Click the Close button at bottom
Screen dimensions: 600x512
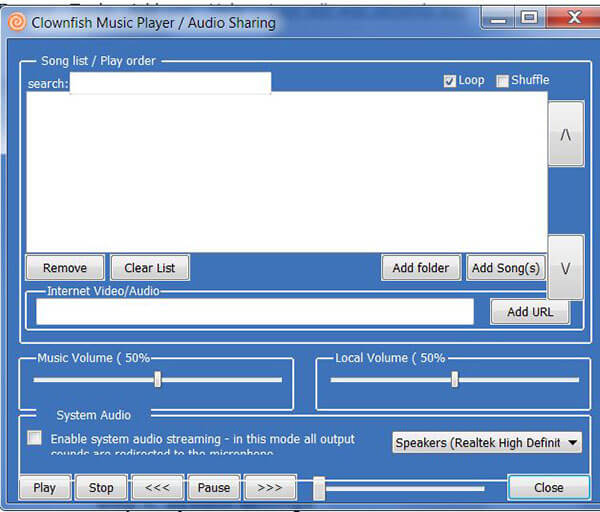(x=549, y=488)
